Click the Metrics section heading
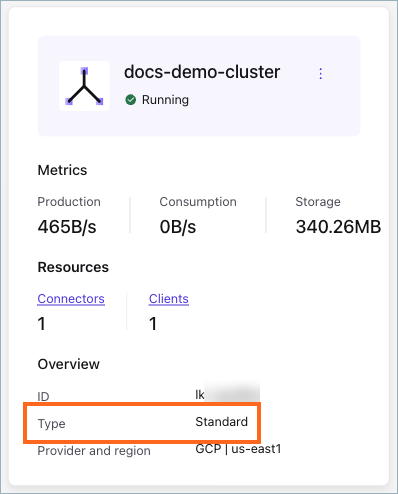 pyautogui.click(x=62, y=170)
